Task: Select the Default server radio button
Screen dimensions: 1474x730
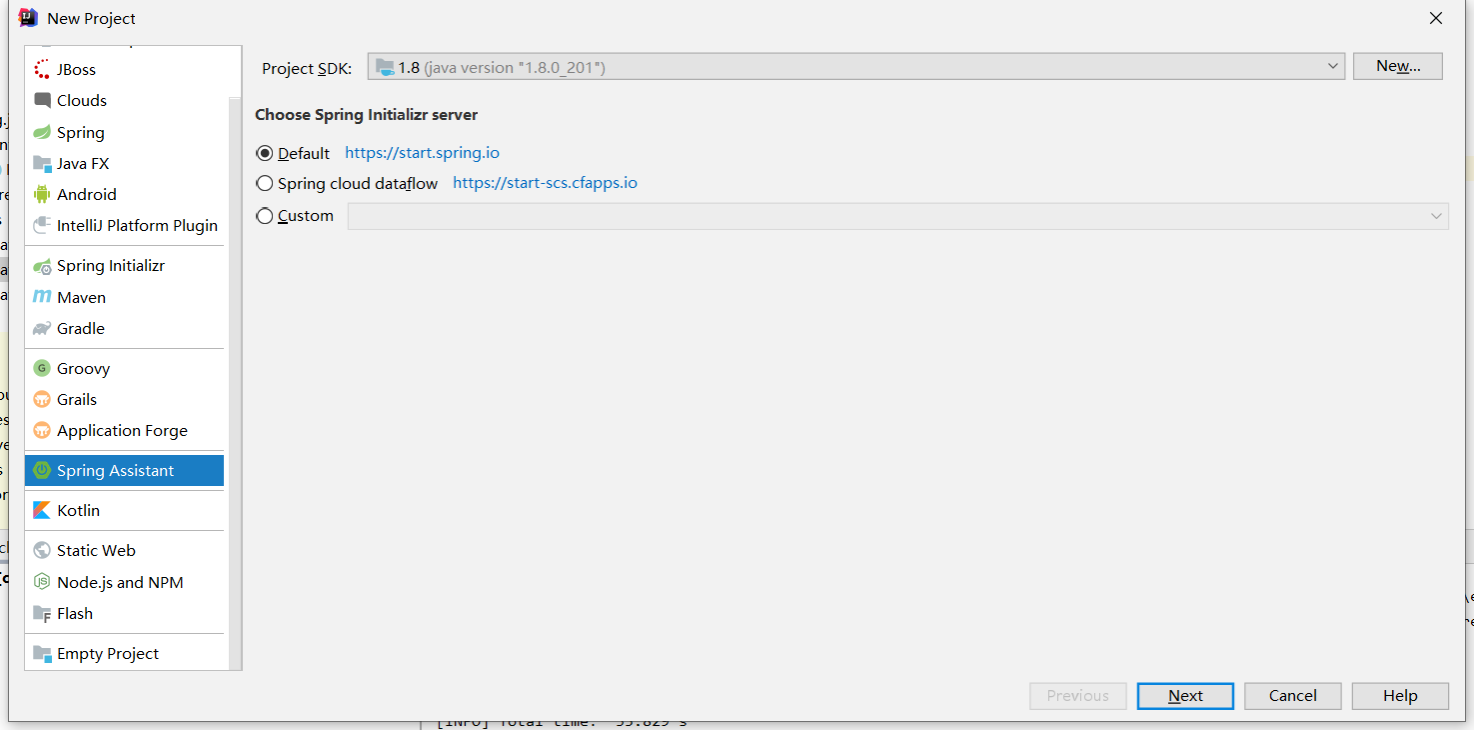Action: [265, 154]
